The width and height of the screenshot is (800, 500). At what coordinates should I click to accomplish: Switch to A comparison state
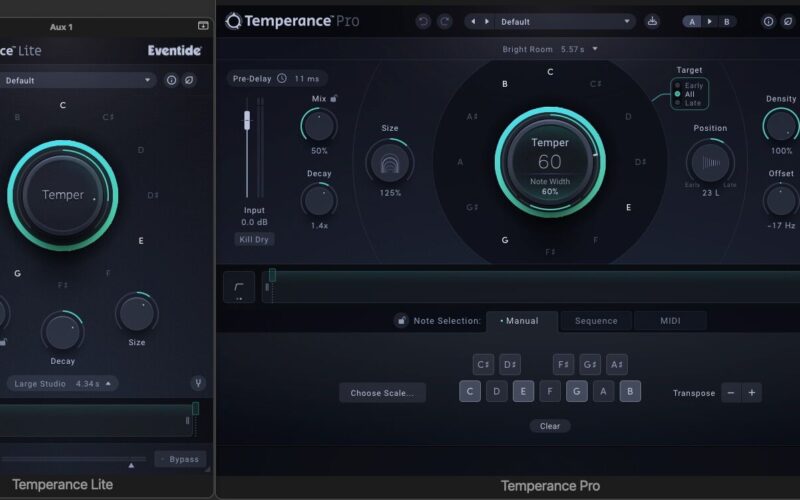pyautogui.click(x=692, y=21)
